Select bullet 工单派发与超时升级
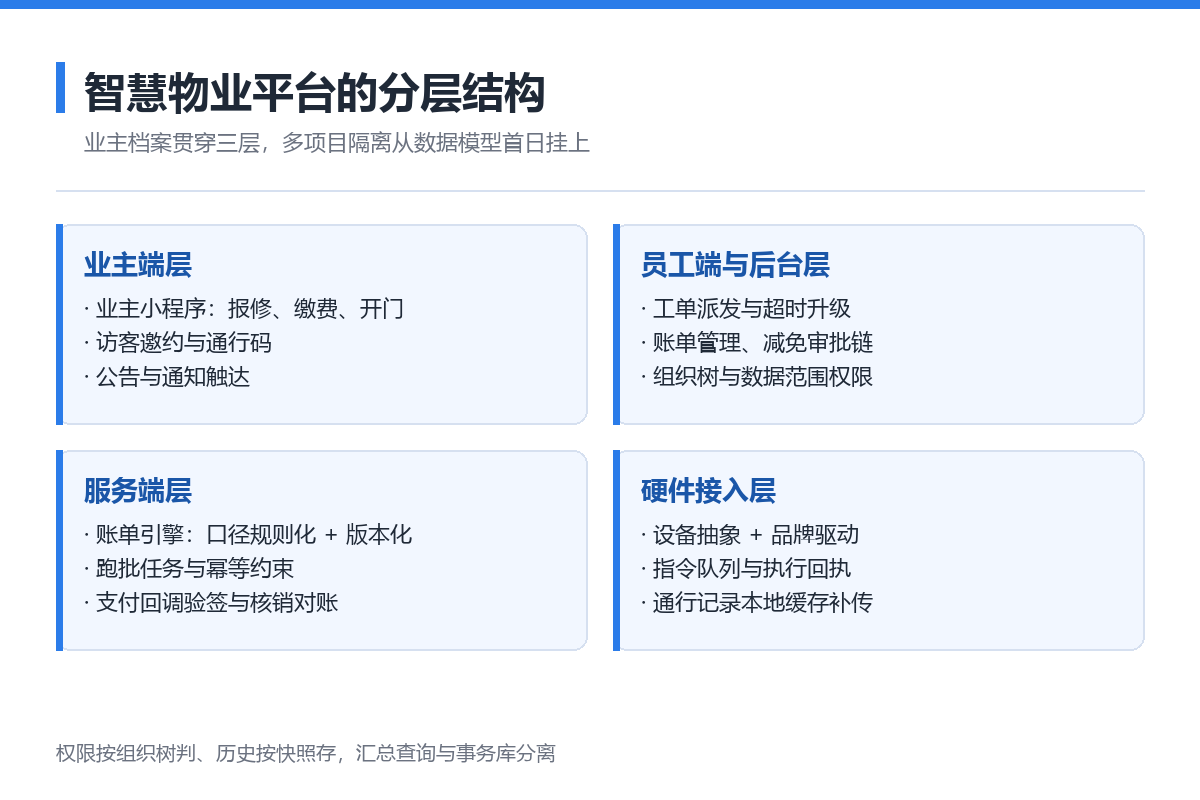The width and height of the screenshot is (1200, 800). click(x=746, y=309)
